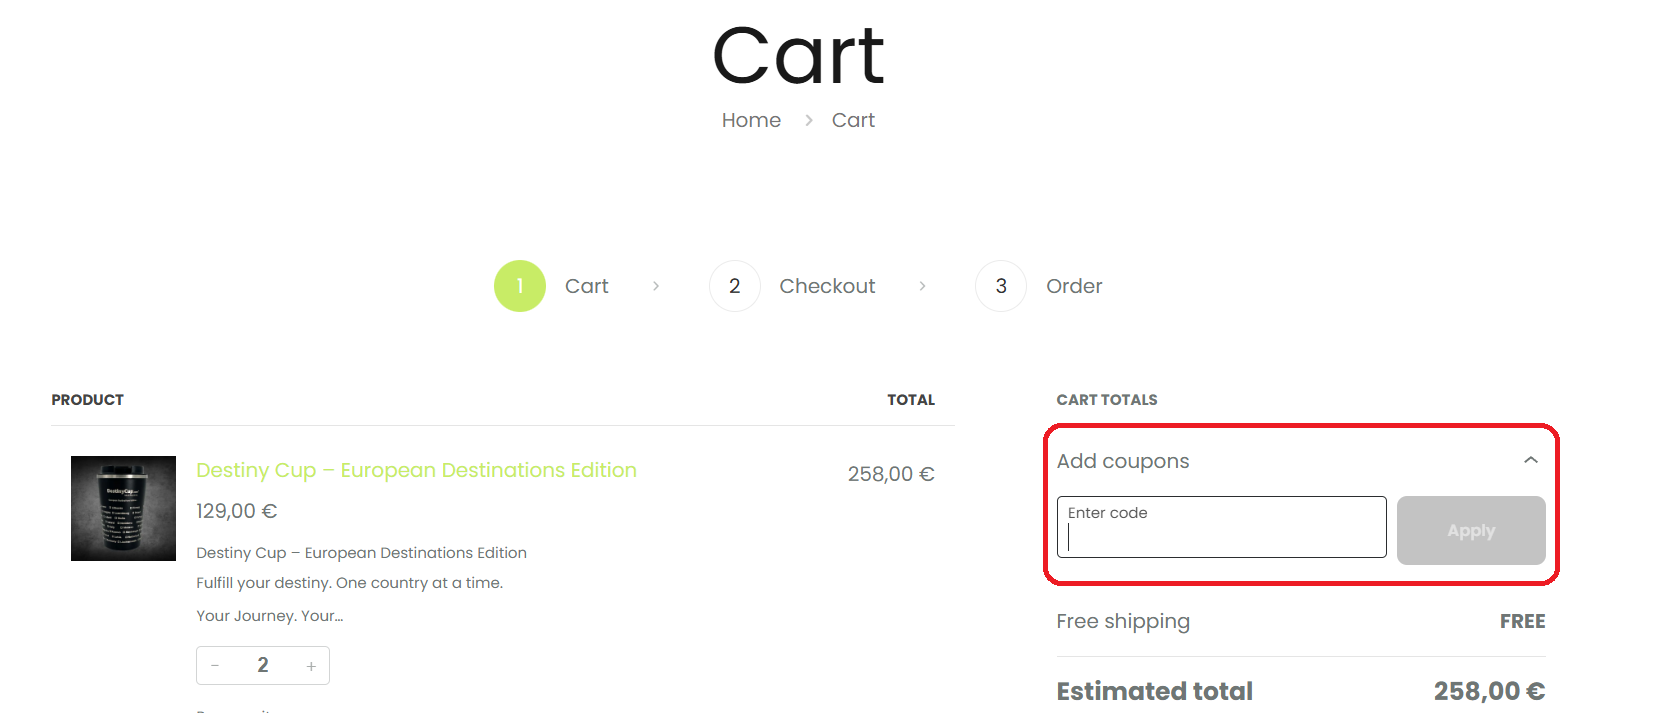Select the step 3 circle

(x=1001, y=286)
